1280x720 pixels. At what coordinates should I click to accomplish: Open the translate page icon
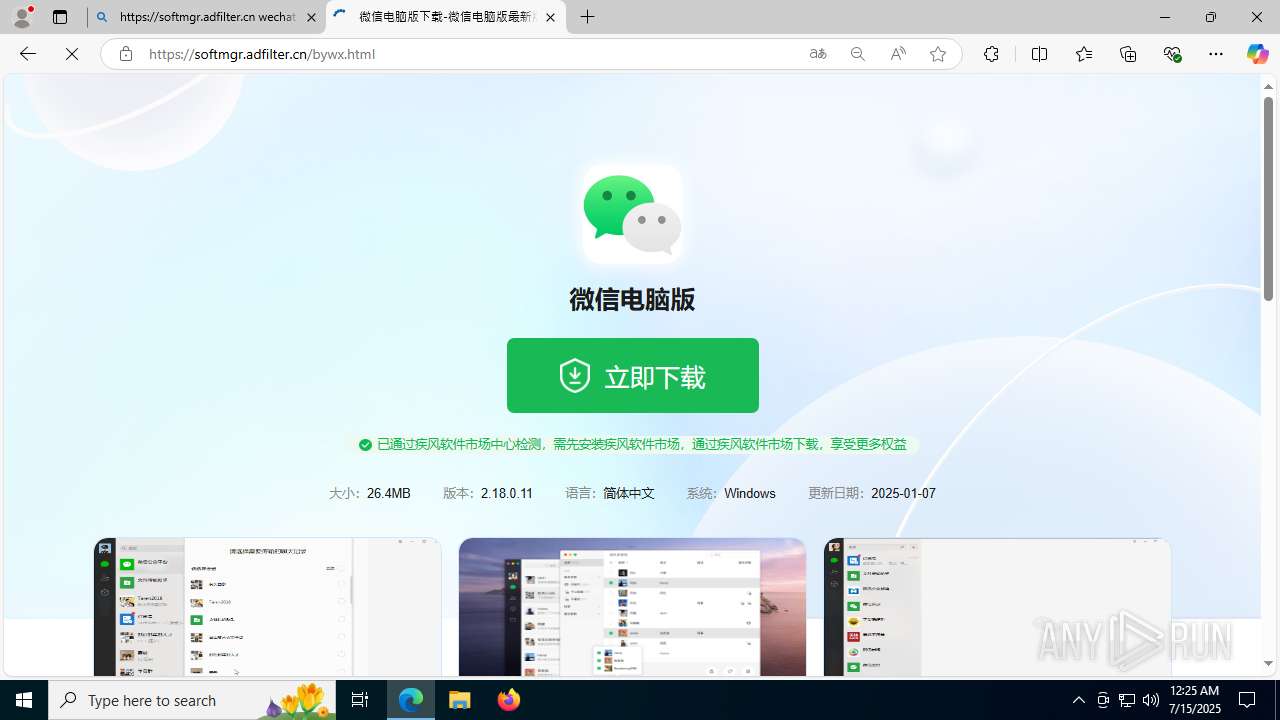pyautogui.click(x=818, y=54)
